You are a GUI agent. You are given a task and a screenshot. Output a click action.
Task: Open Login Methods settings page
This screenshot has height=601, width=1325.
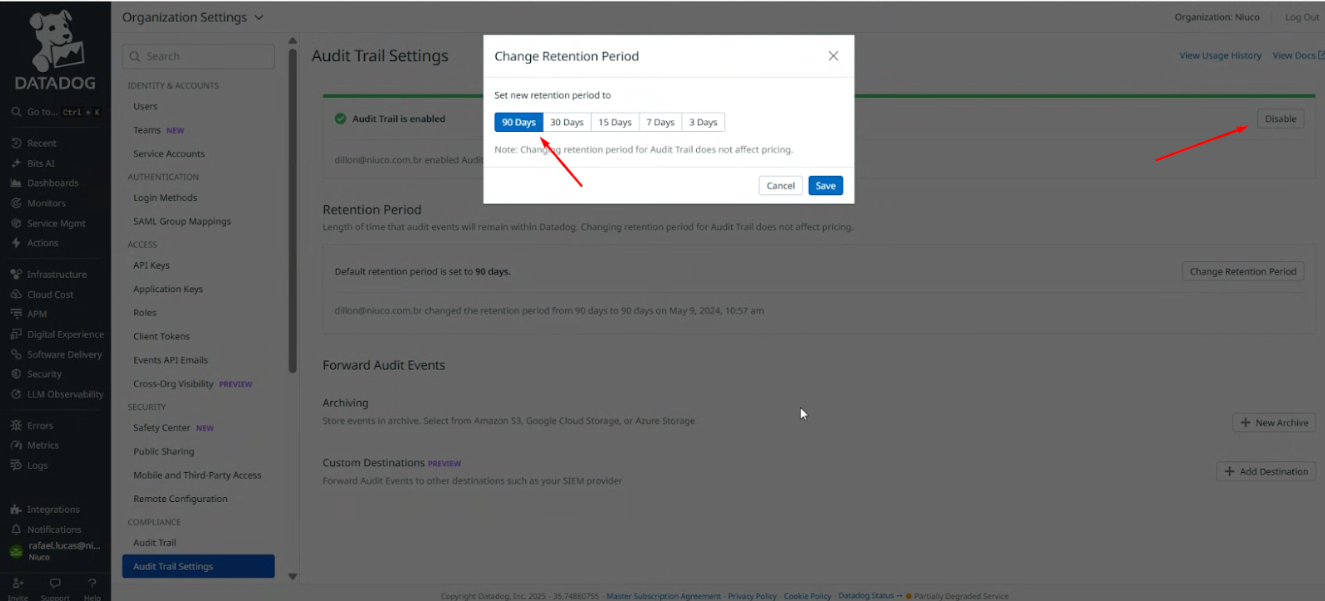[x=165, y=198]
